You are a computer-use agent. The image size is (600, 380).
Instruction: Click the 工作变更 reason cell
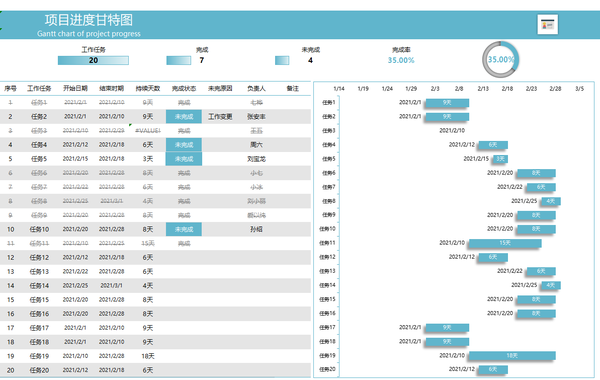(x=220, y=117)
